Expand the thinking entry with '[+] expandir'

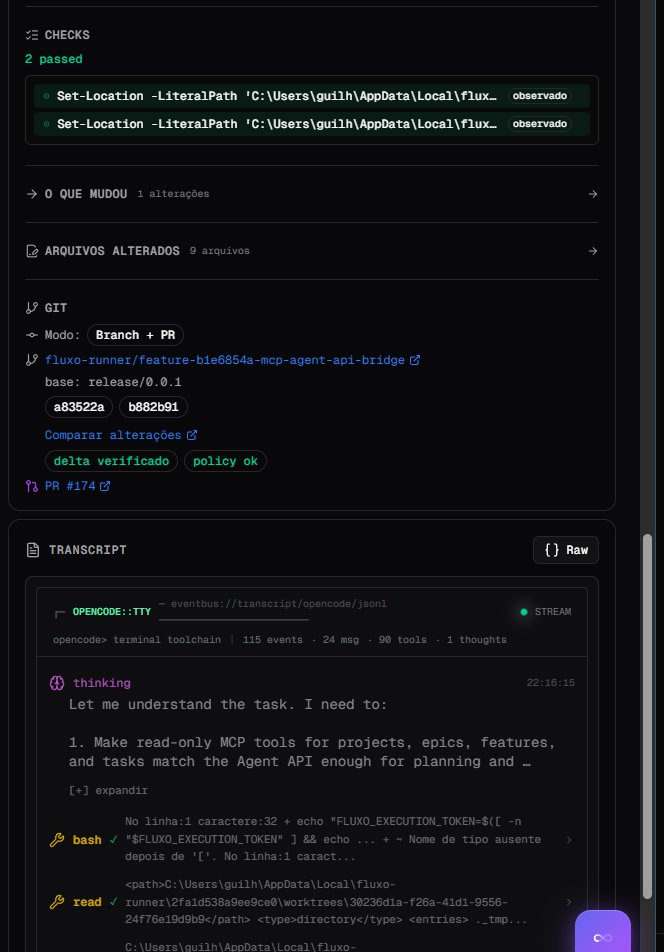pos(108,790)
